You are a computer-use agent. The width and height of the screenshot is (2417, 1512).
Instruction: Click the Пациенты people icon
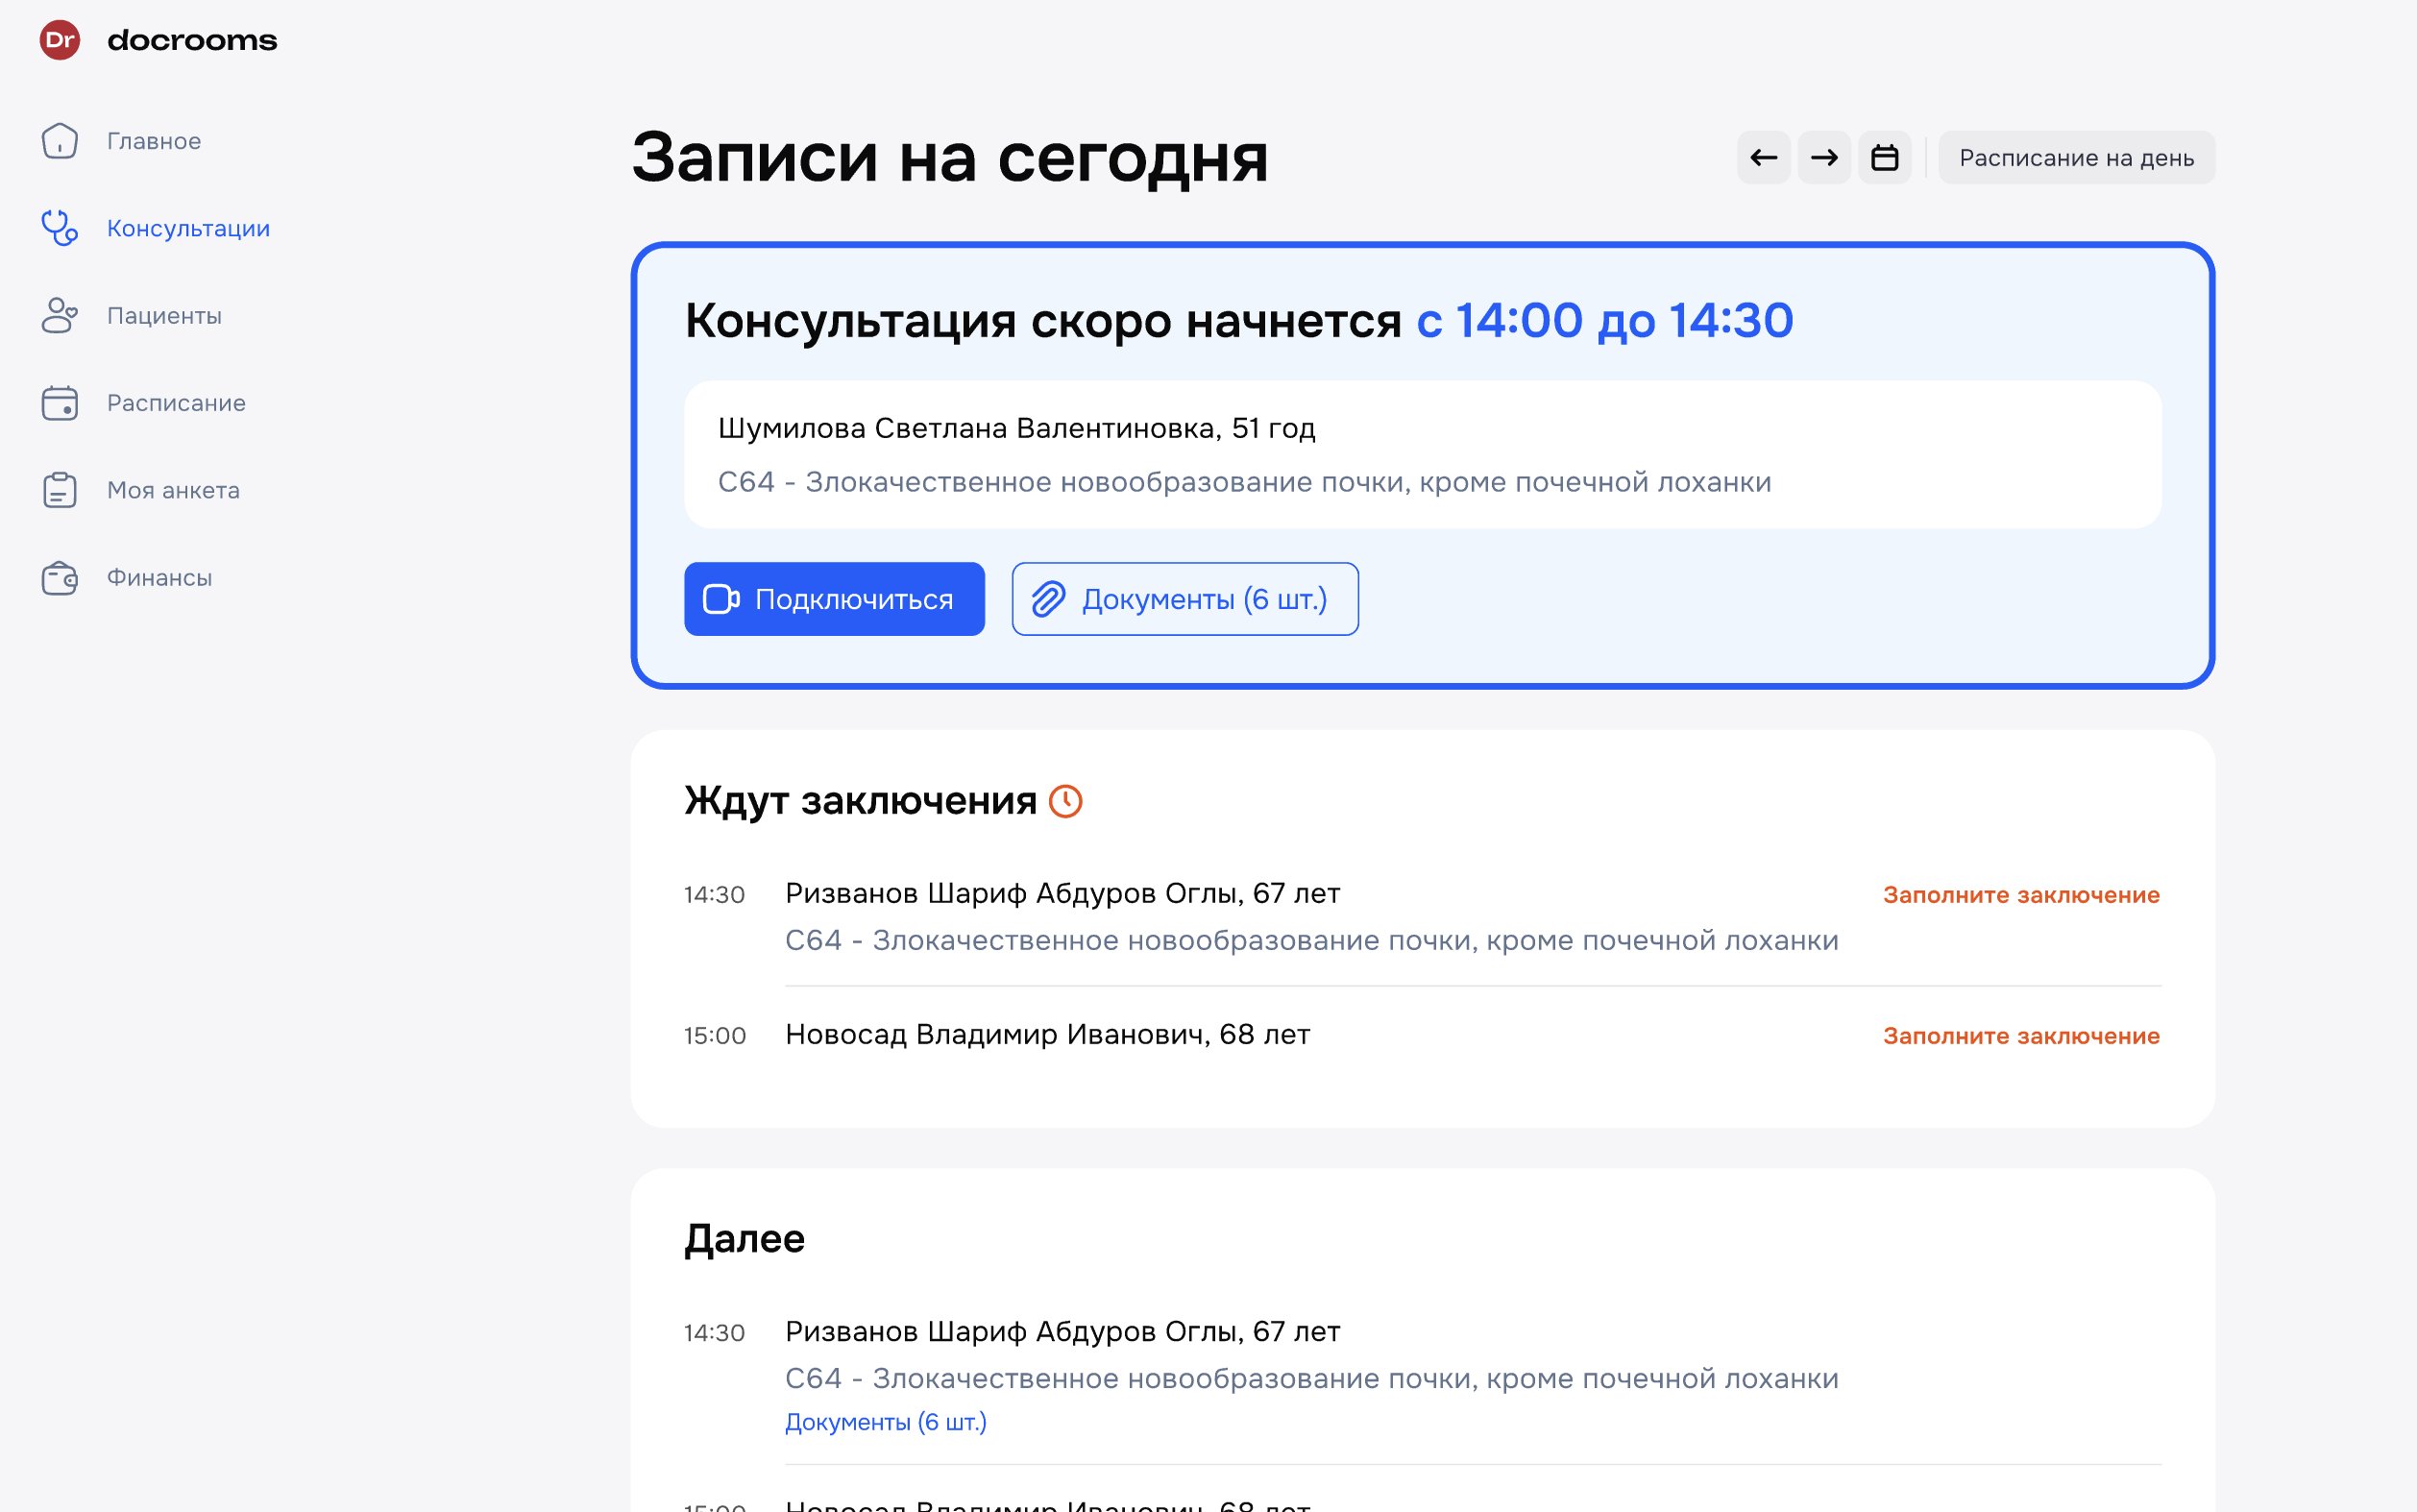[60, 315]
